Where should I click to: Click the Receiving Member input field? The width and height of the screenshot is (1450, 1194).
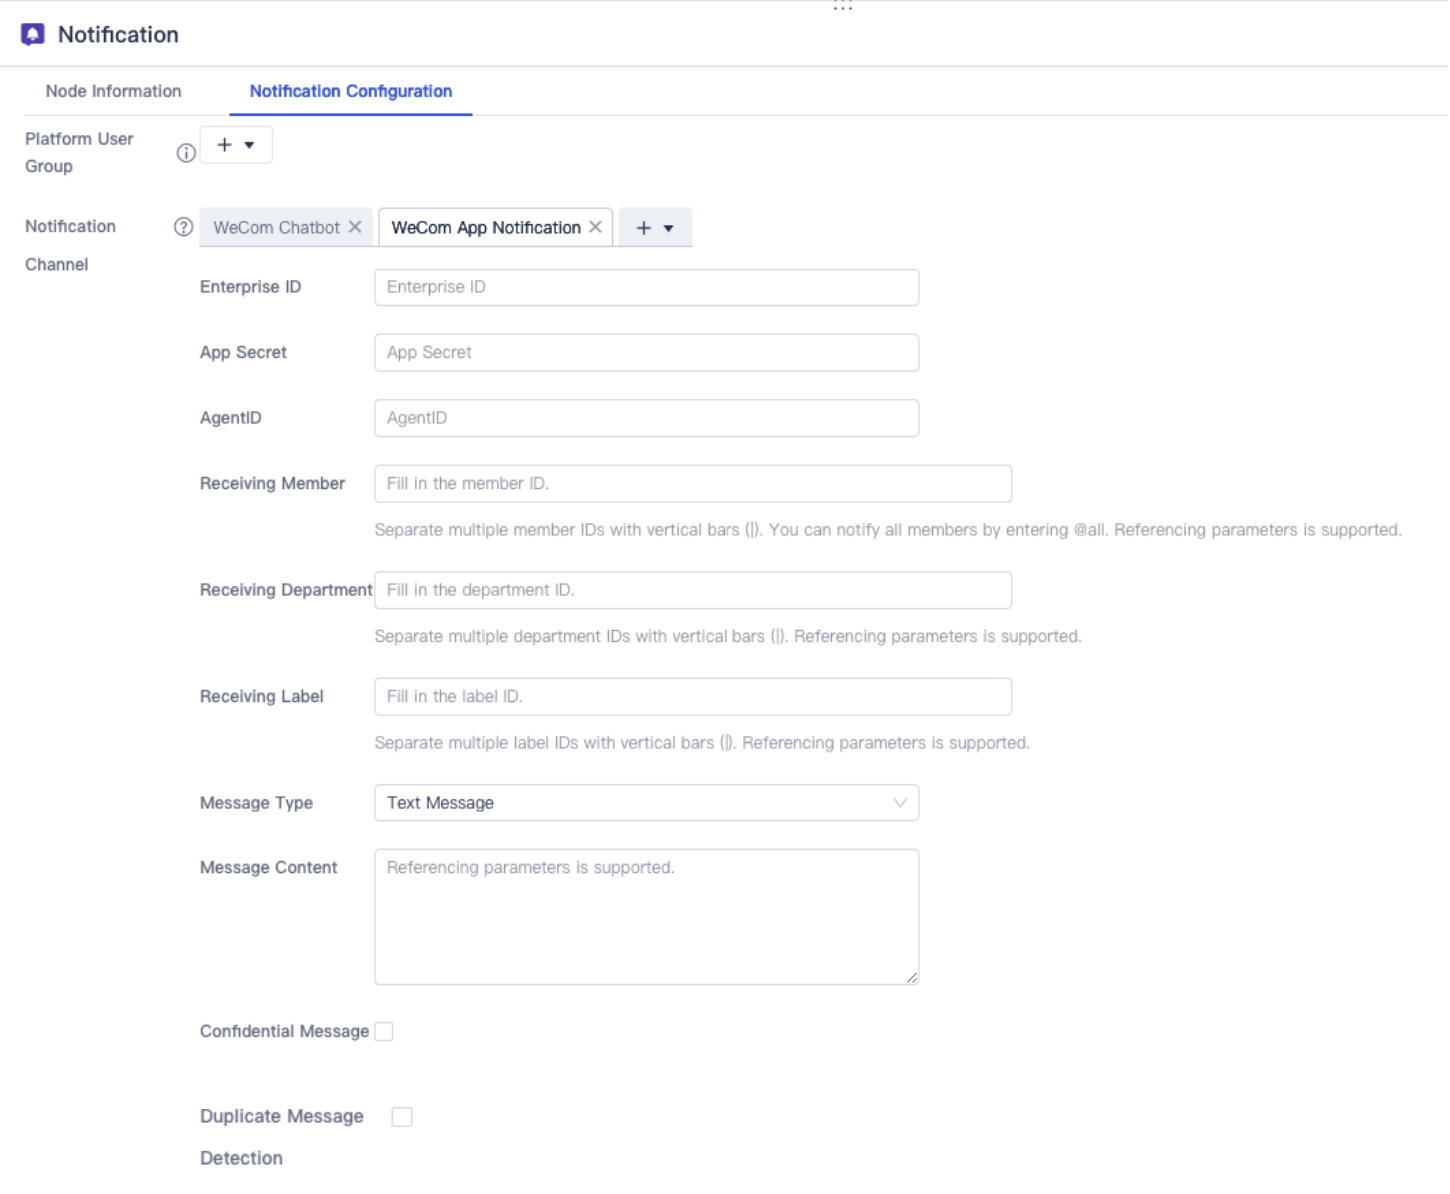(x=692, y=484)
